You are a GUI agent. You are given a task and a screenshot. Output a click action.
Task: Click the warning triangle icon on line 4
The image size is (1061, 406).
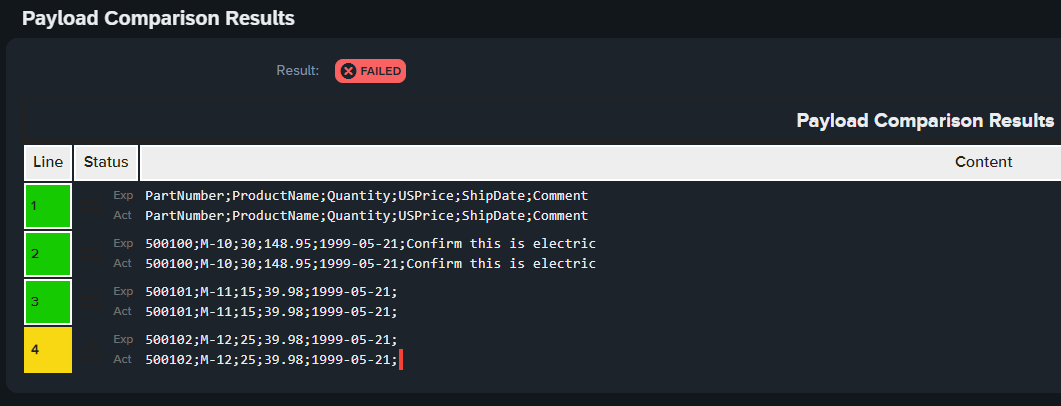[91, 349]
